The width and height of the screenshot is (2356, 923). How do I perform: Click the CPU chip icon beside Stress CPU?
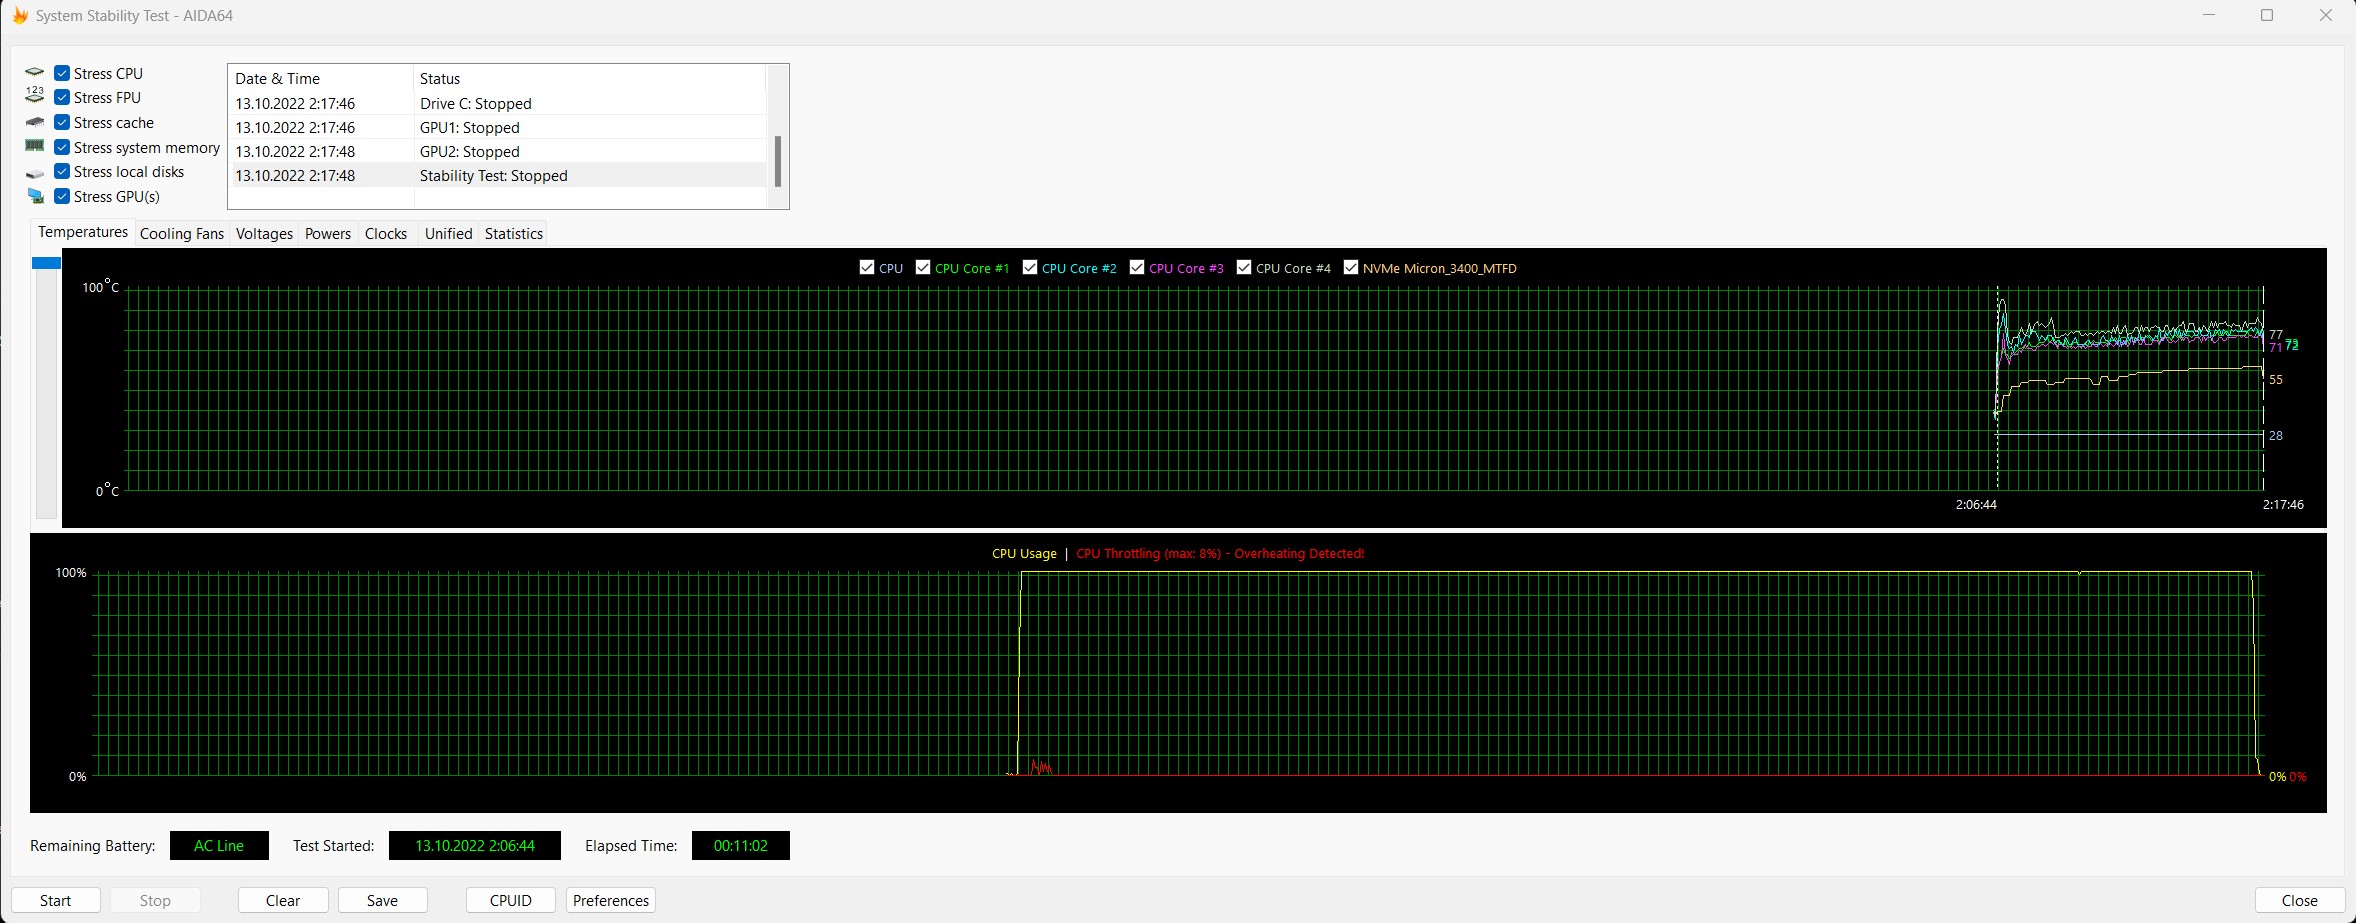pos(35,73)
